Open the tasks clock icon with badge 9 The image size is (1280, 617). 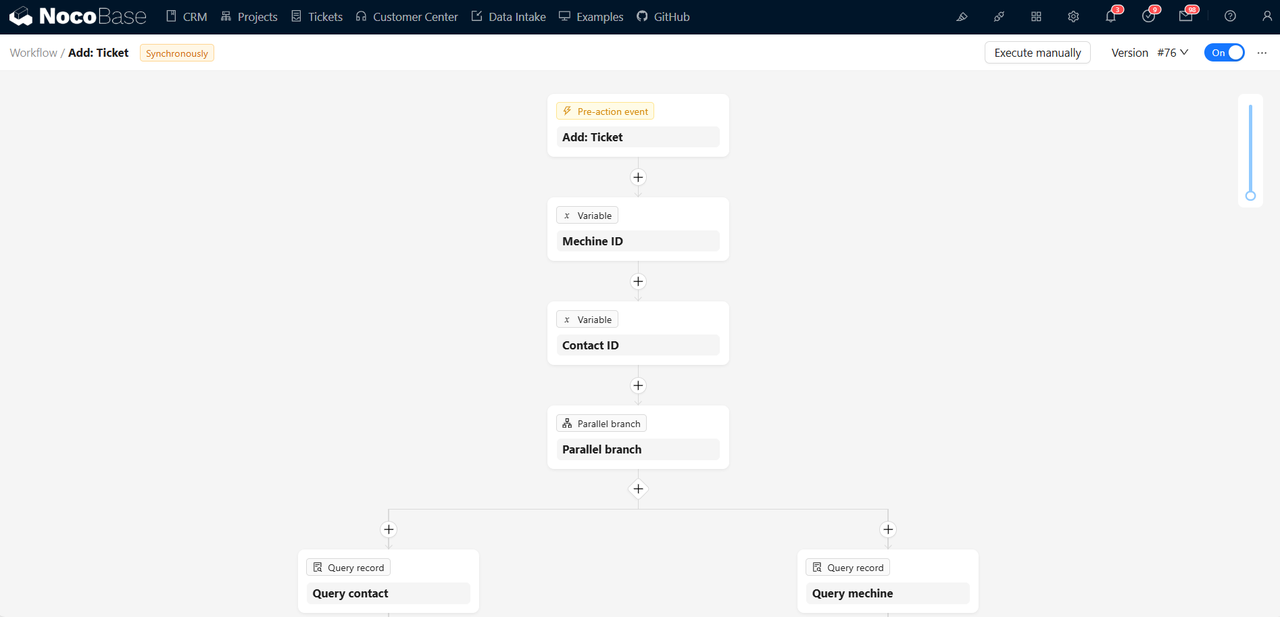click(x=1148, y=16)
